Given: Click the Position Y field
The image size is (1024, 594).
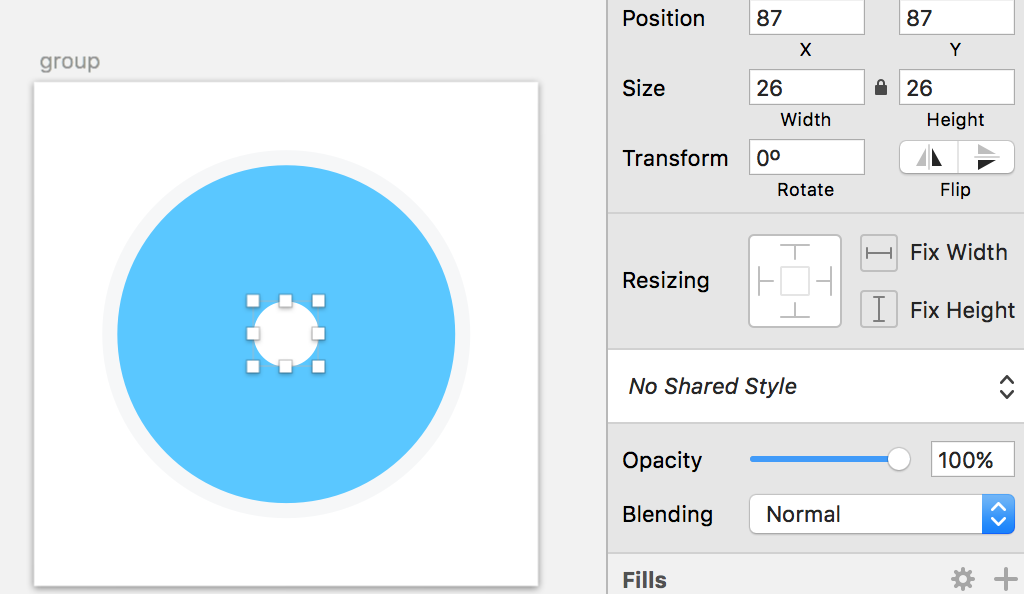Looking at the screenshot, I should [x=955, y=18].
